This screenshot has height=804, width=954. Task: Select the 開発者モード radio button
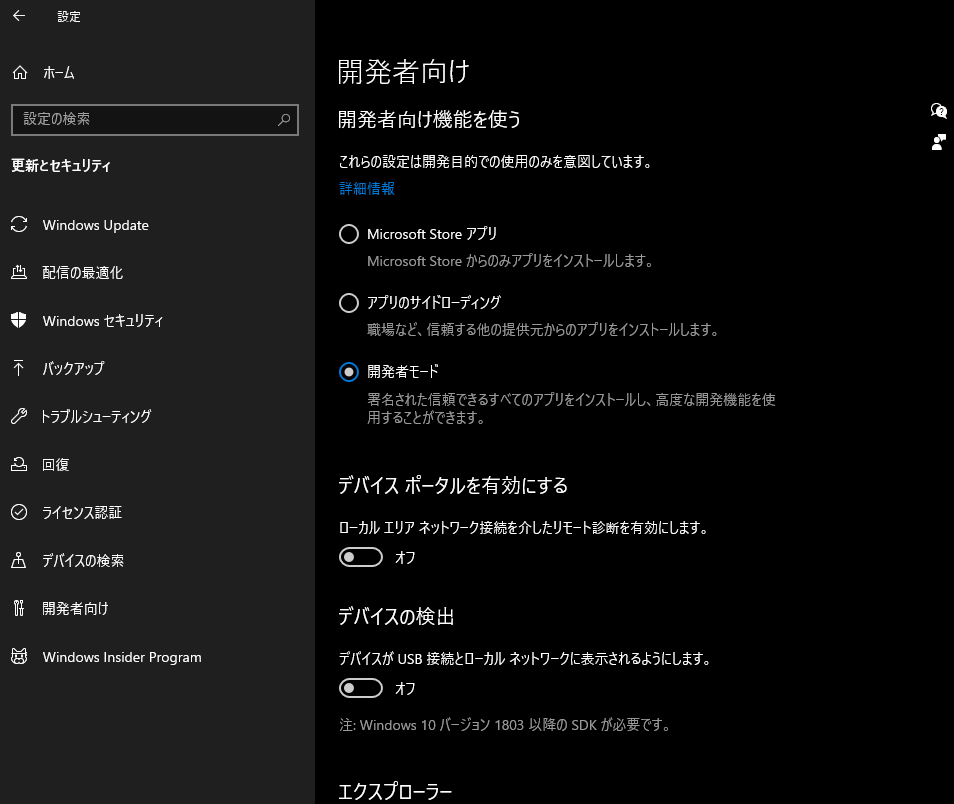349,372
